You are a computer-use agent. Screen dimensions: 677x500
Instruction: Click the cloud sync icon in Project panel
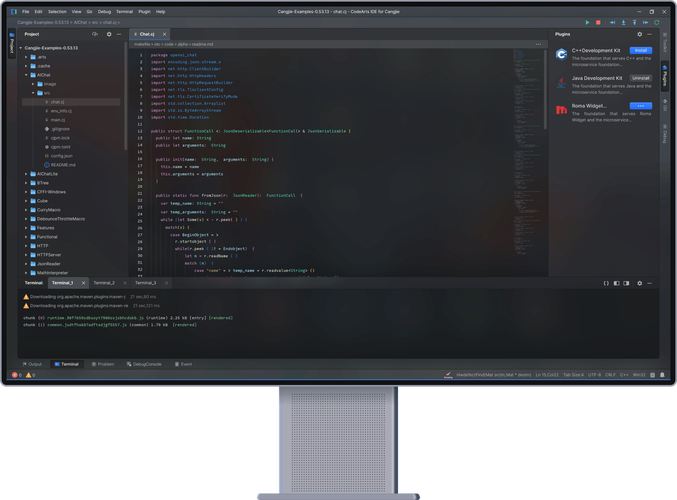point(95,34)
